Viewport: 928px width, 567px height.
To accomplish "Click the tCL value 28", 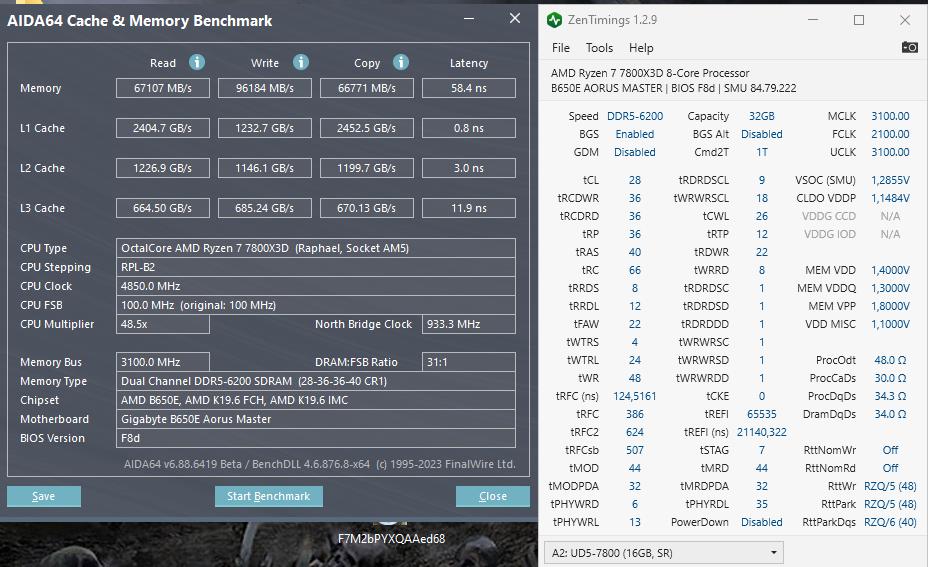I will coord(634,180).
